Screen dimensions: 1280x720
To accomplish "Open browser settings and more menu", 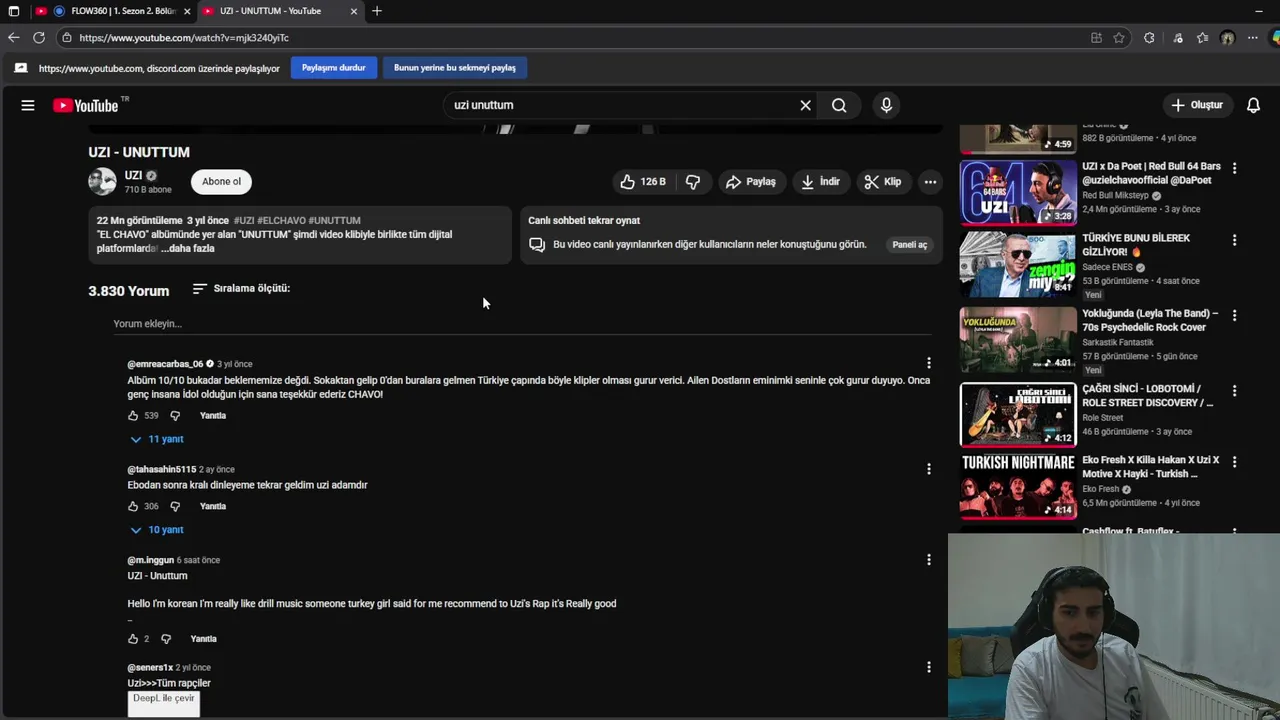I will [1252, 38].
